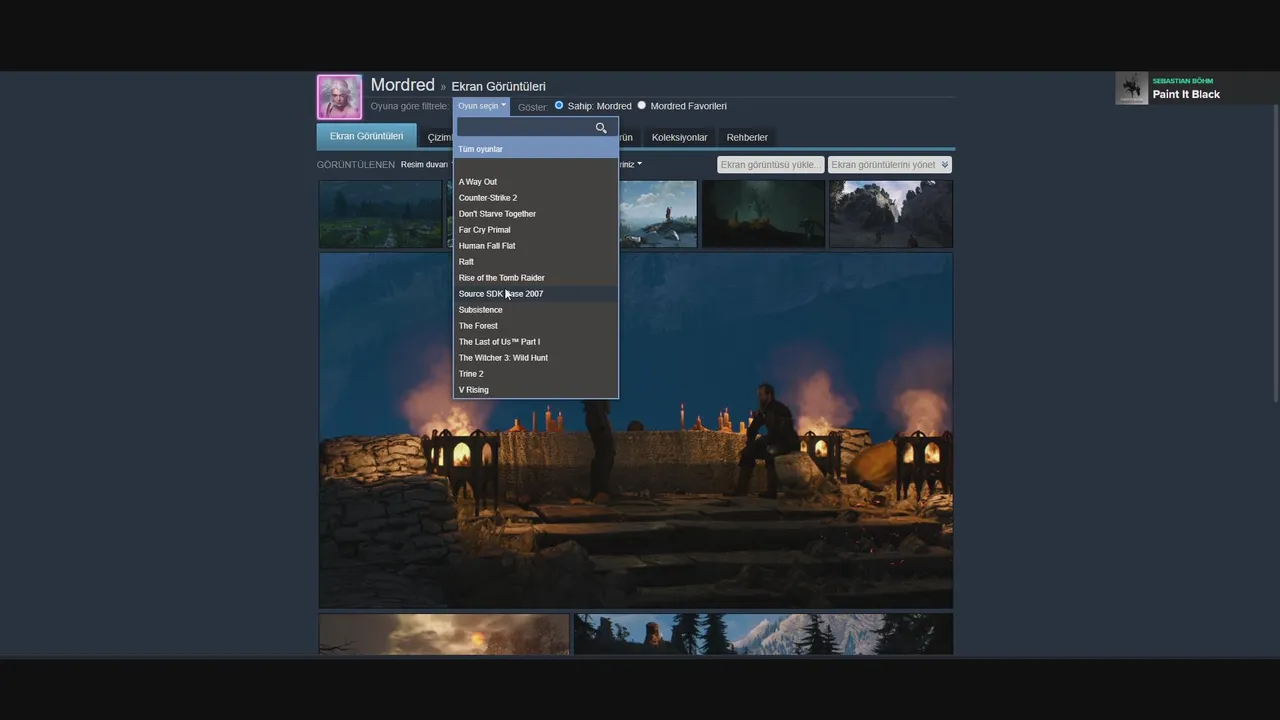Open the Mordred profile name link
Screen dimensions: 1280x720
pyautogui.click(x=402, y=85)
